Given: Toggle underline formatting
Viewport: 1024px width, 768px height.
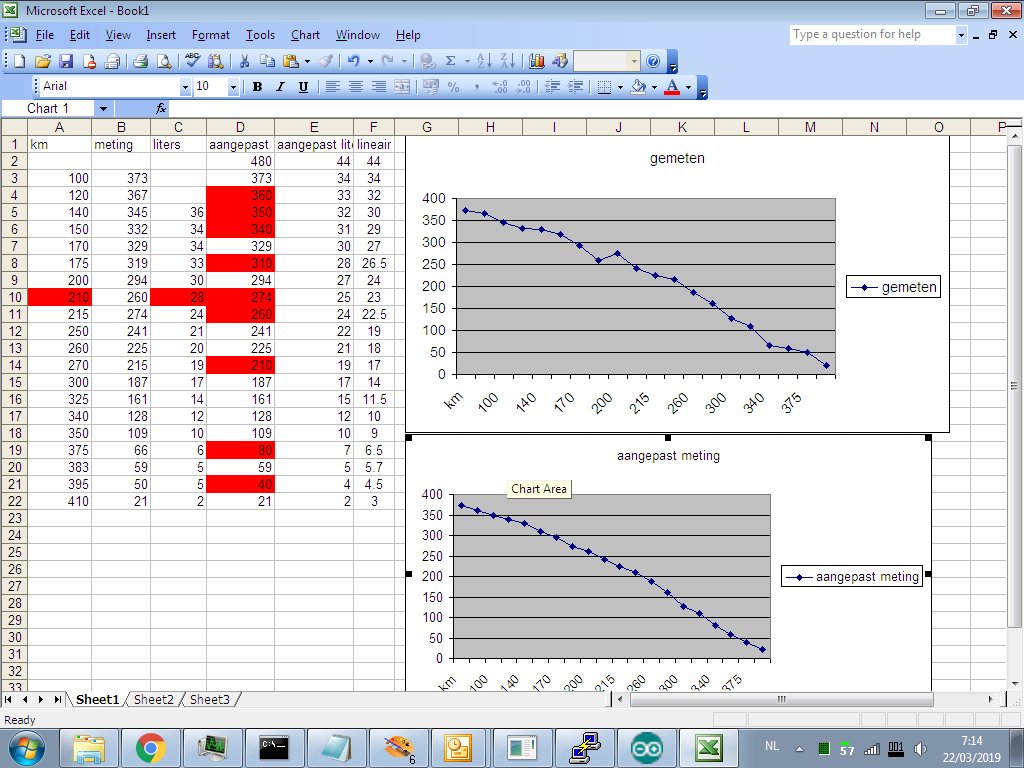Looking at the screenshot, I should click(303, 87).
